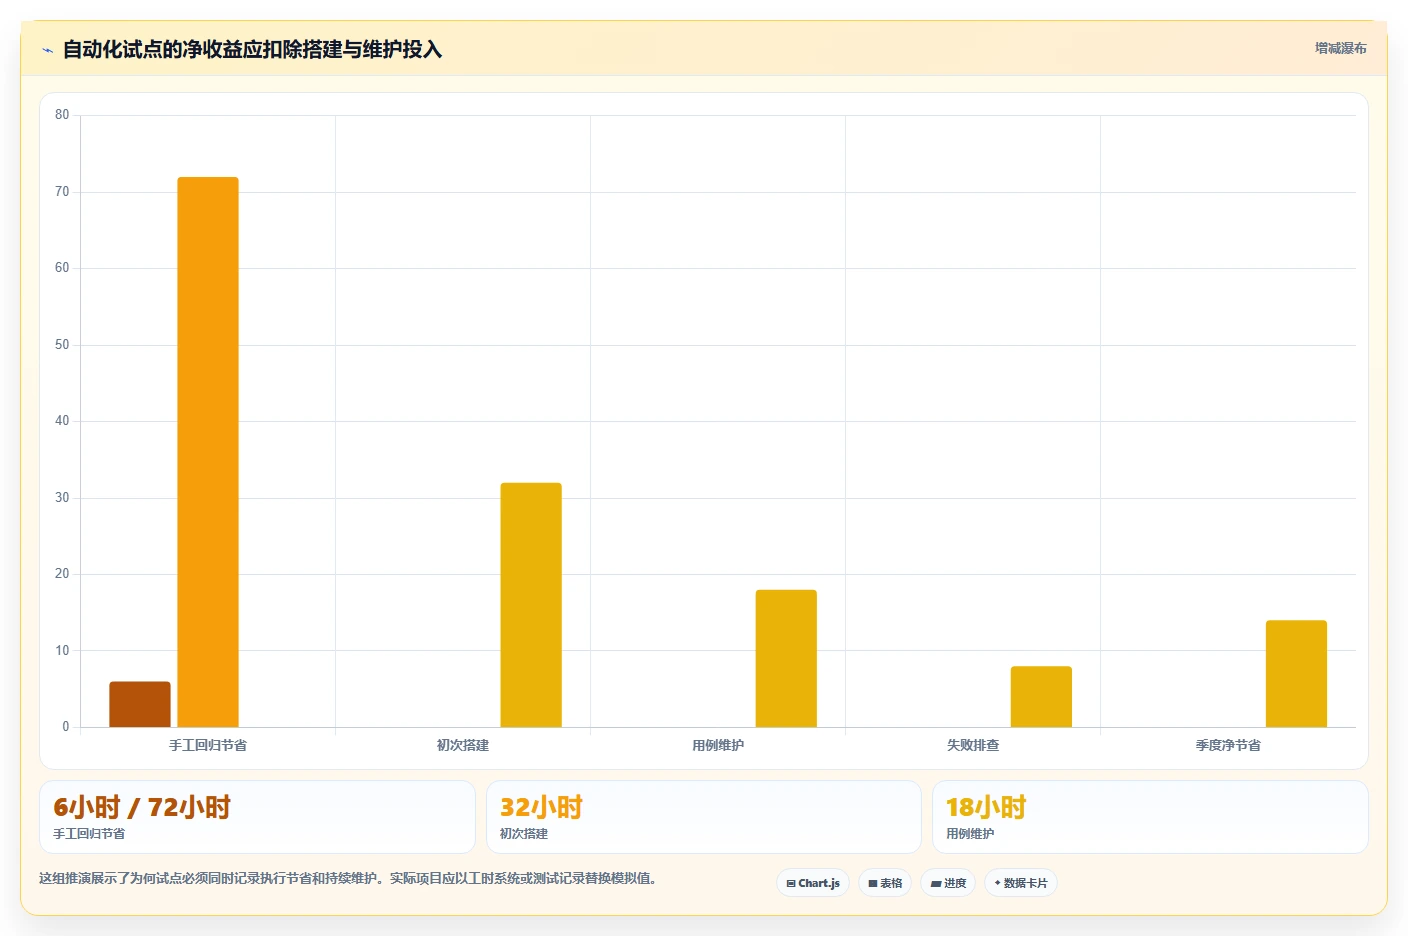
Task: Click the 用例维护 axis label
Action: pos(718,745)
